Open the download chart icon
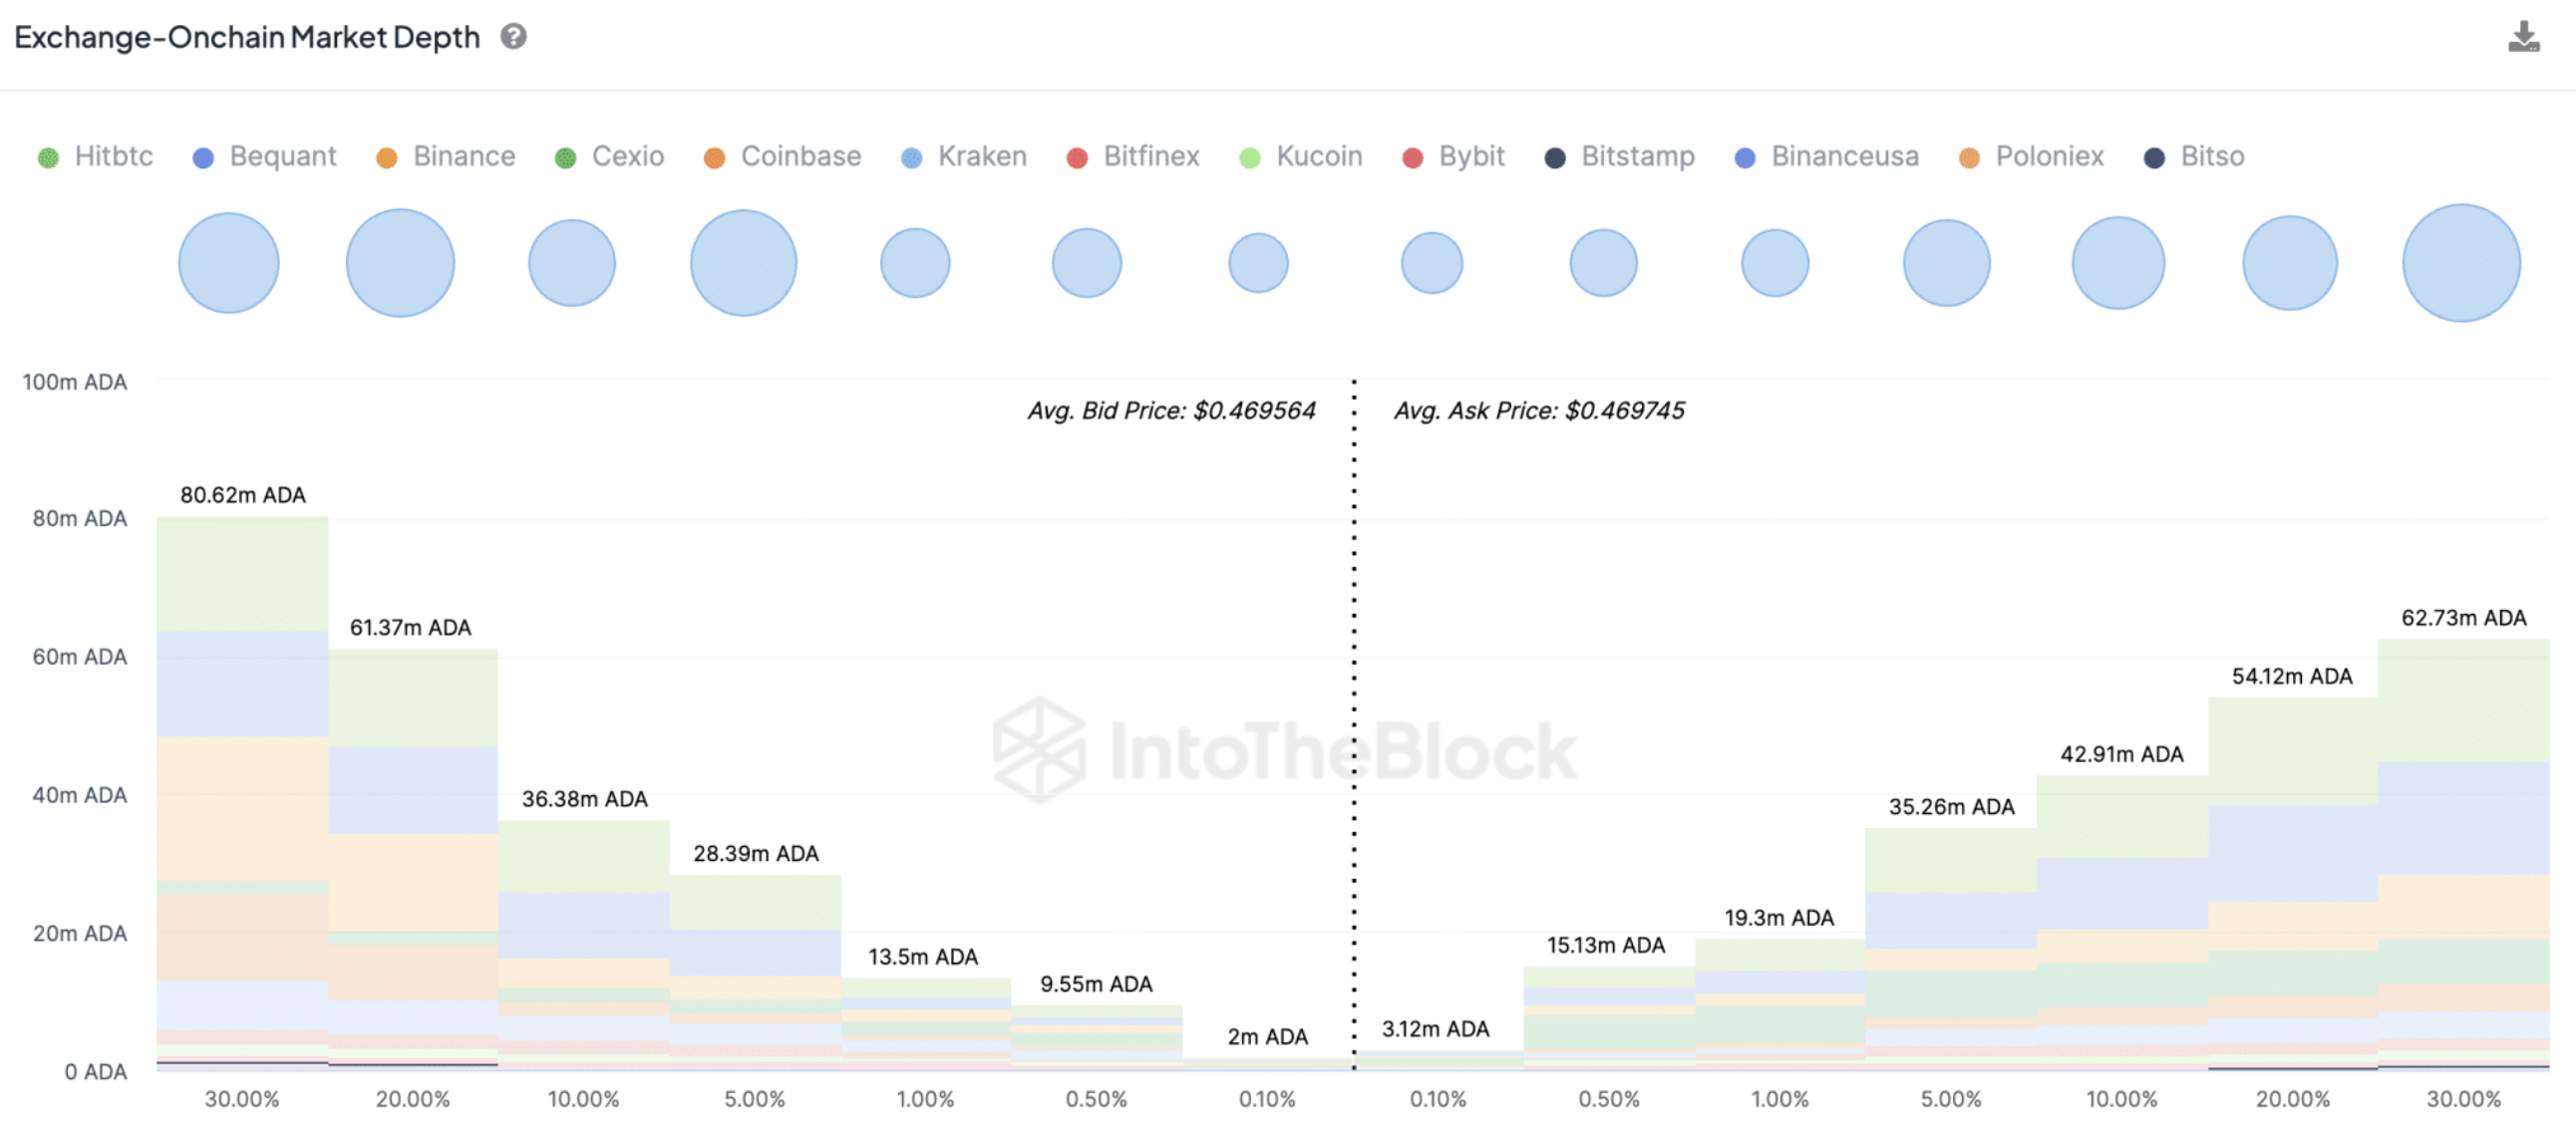This screenshot has height=1134, width=2576. (2524, 38)
